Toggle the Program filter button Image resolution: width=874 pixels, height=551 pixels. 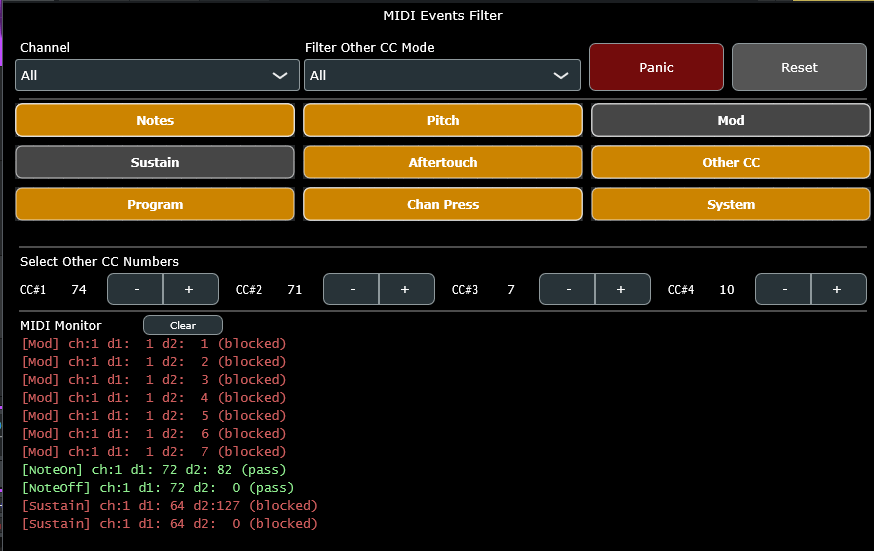[x=155, y=204]
